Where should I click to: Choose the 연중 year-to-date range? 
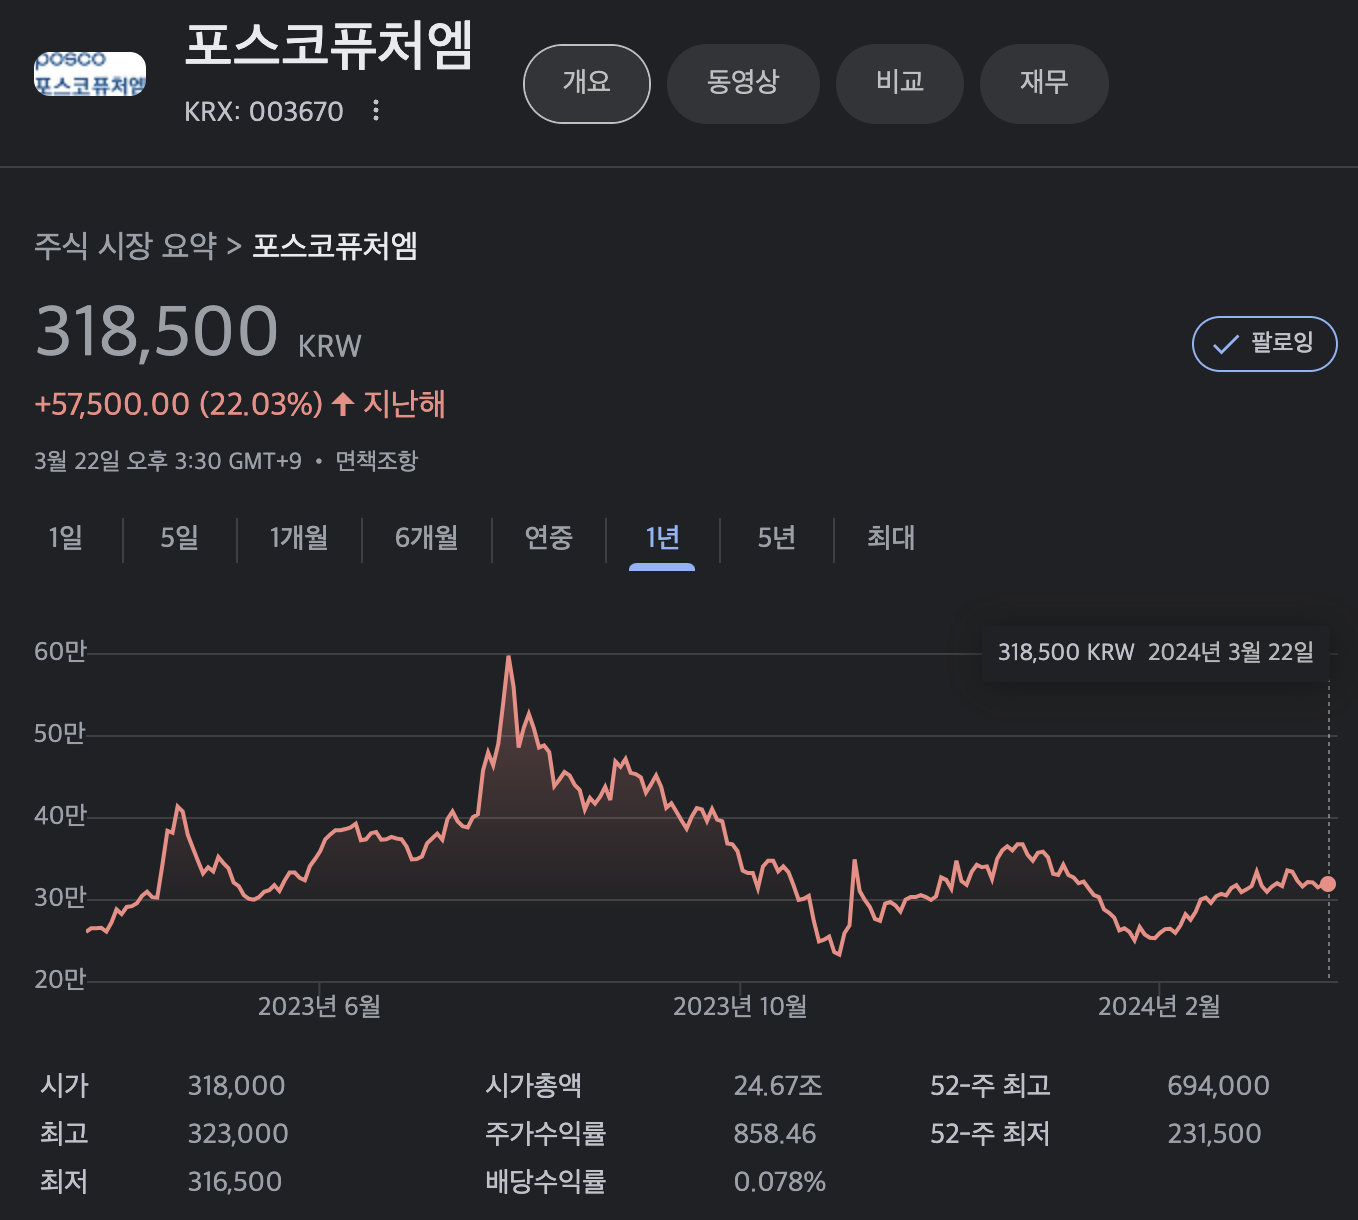(x=549, y=538)
